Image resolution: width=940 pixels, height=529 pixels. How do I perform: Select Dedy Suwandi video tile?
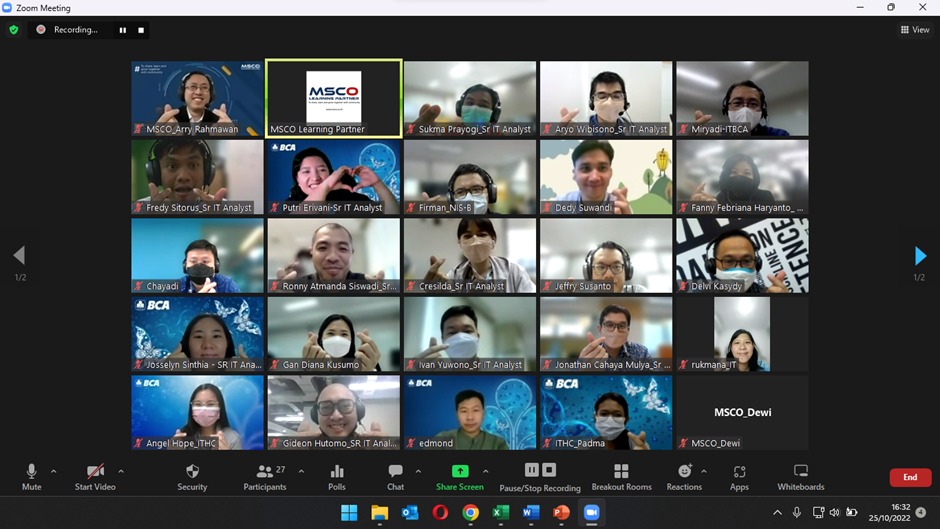click(606, 177)
